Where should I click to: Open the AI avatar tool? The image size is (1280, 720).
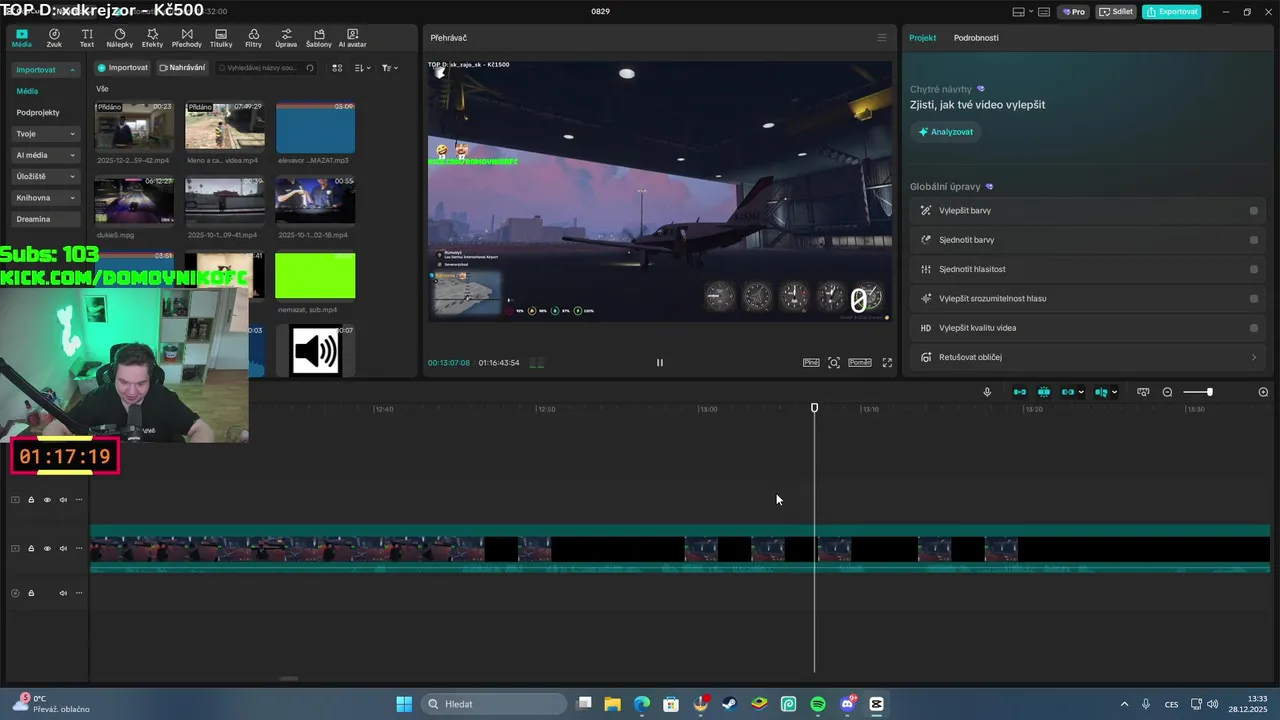tap(352, 38)
